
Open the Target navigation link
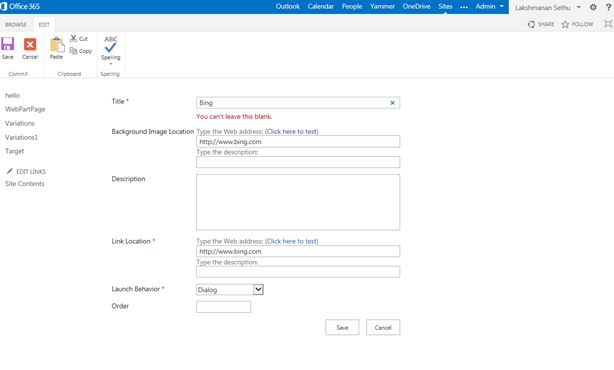click(x=14, y=151)
